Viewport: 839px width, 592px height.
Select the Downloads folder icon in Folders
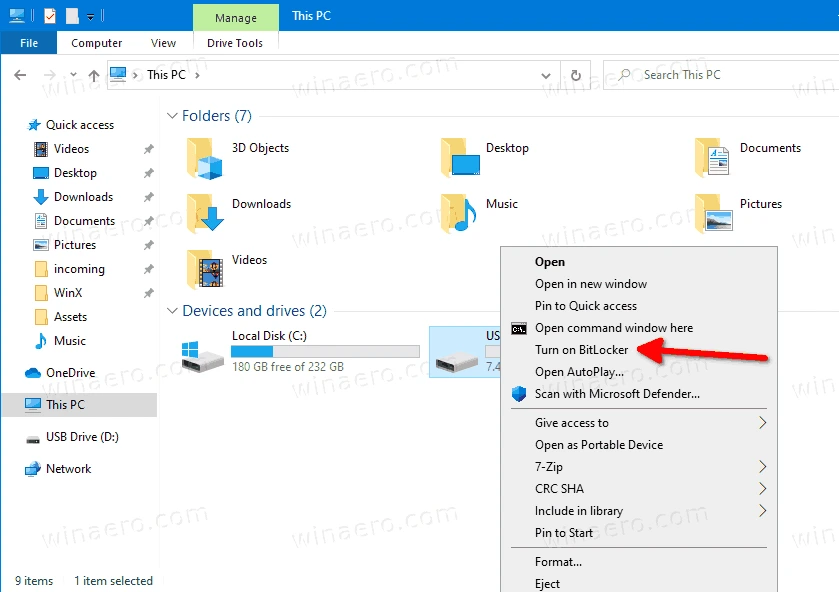pos(205,214)
